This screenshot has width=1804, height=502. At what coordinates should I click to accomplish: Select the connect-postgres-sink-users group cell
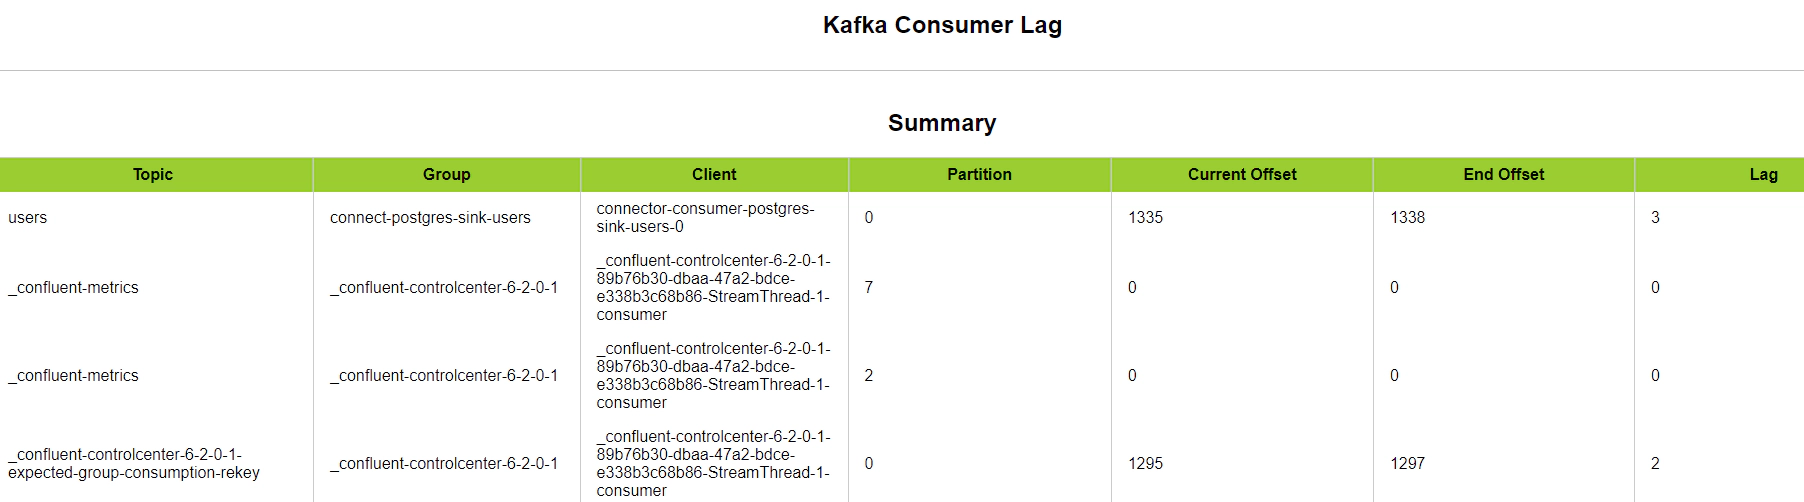coord(430,217)
